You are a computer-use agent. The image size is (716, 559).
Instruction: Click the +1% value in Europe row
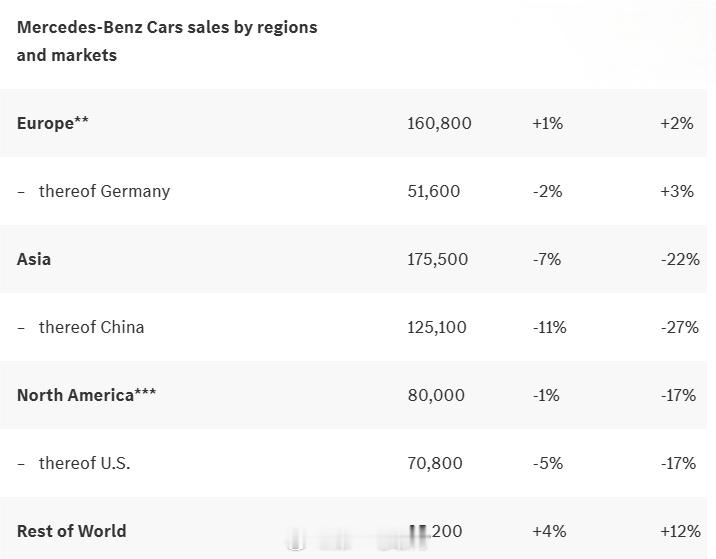547,123
